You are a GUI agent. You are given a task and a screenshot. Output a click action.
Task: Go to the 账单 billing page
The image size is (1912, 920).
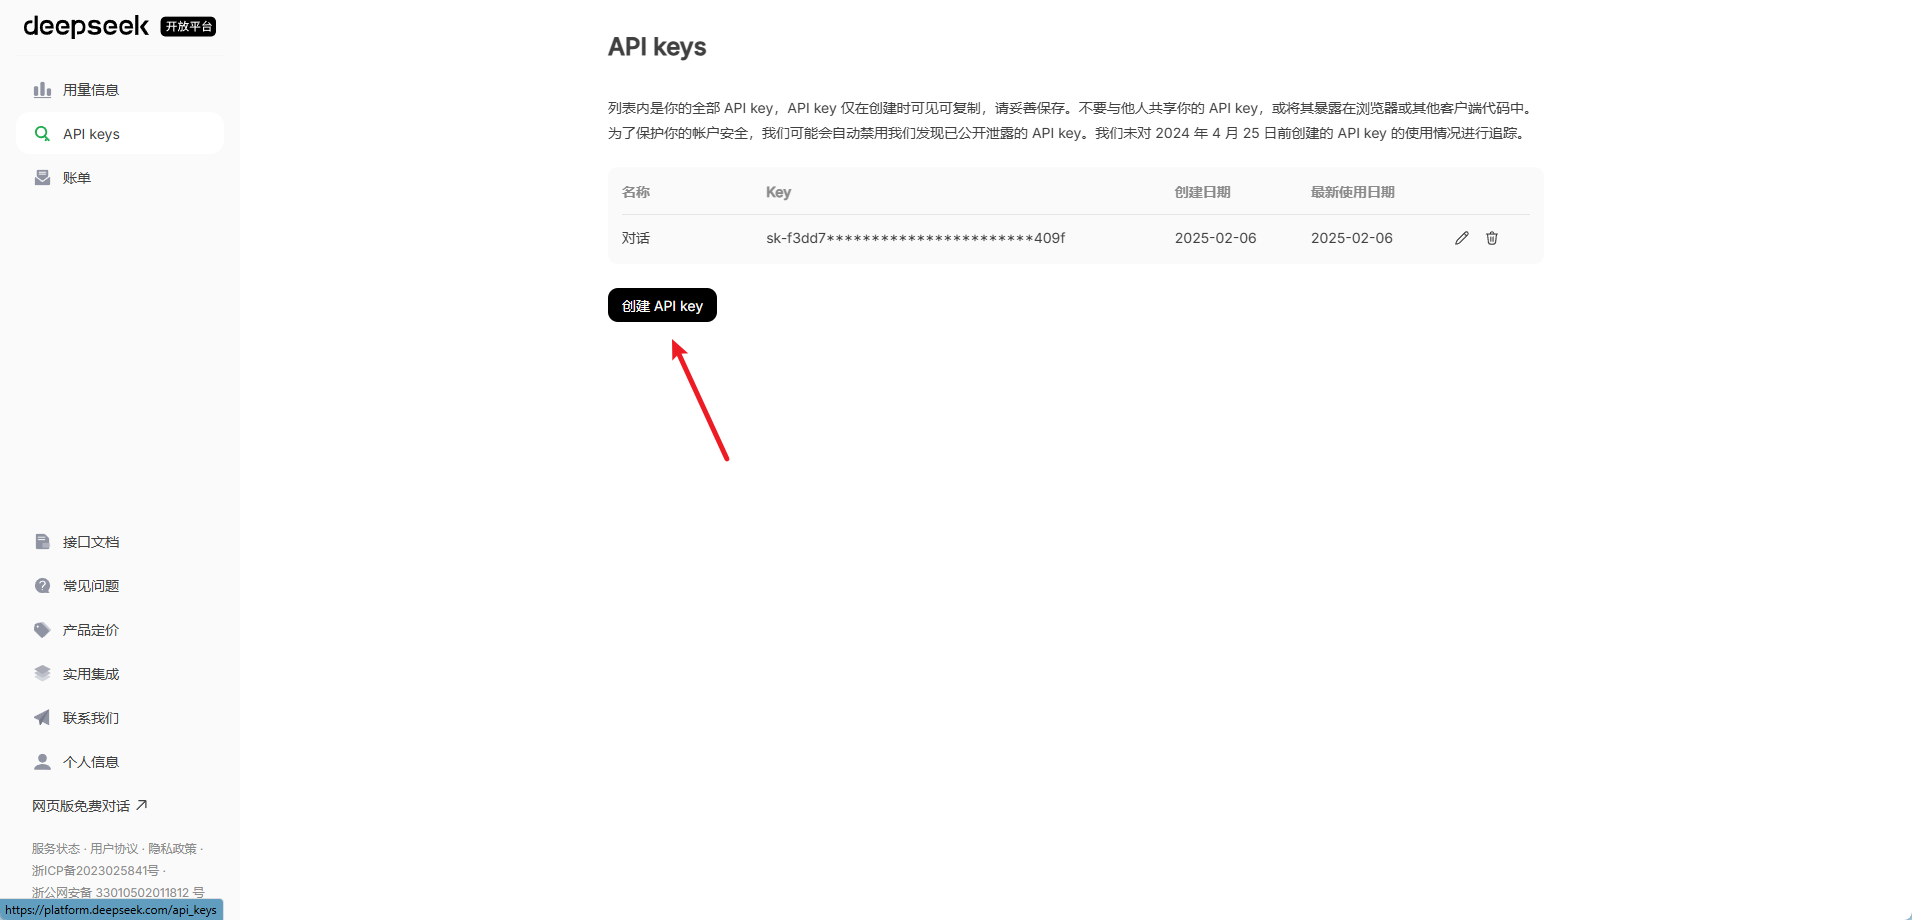tap(120, 178)
